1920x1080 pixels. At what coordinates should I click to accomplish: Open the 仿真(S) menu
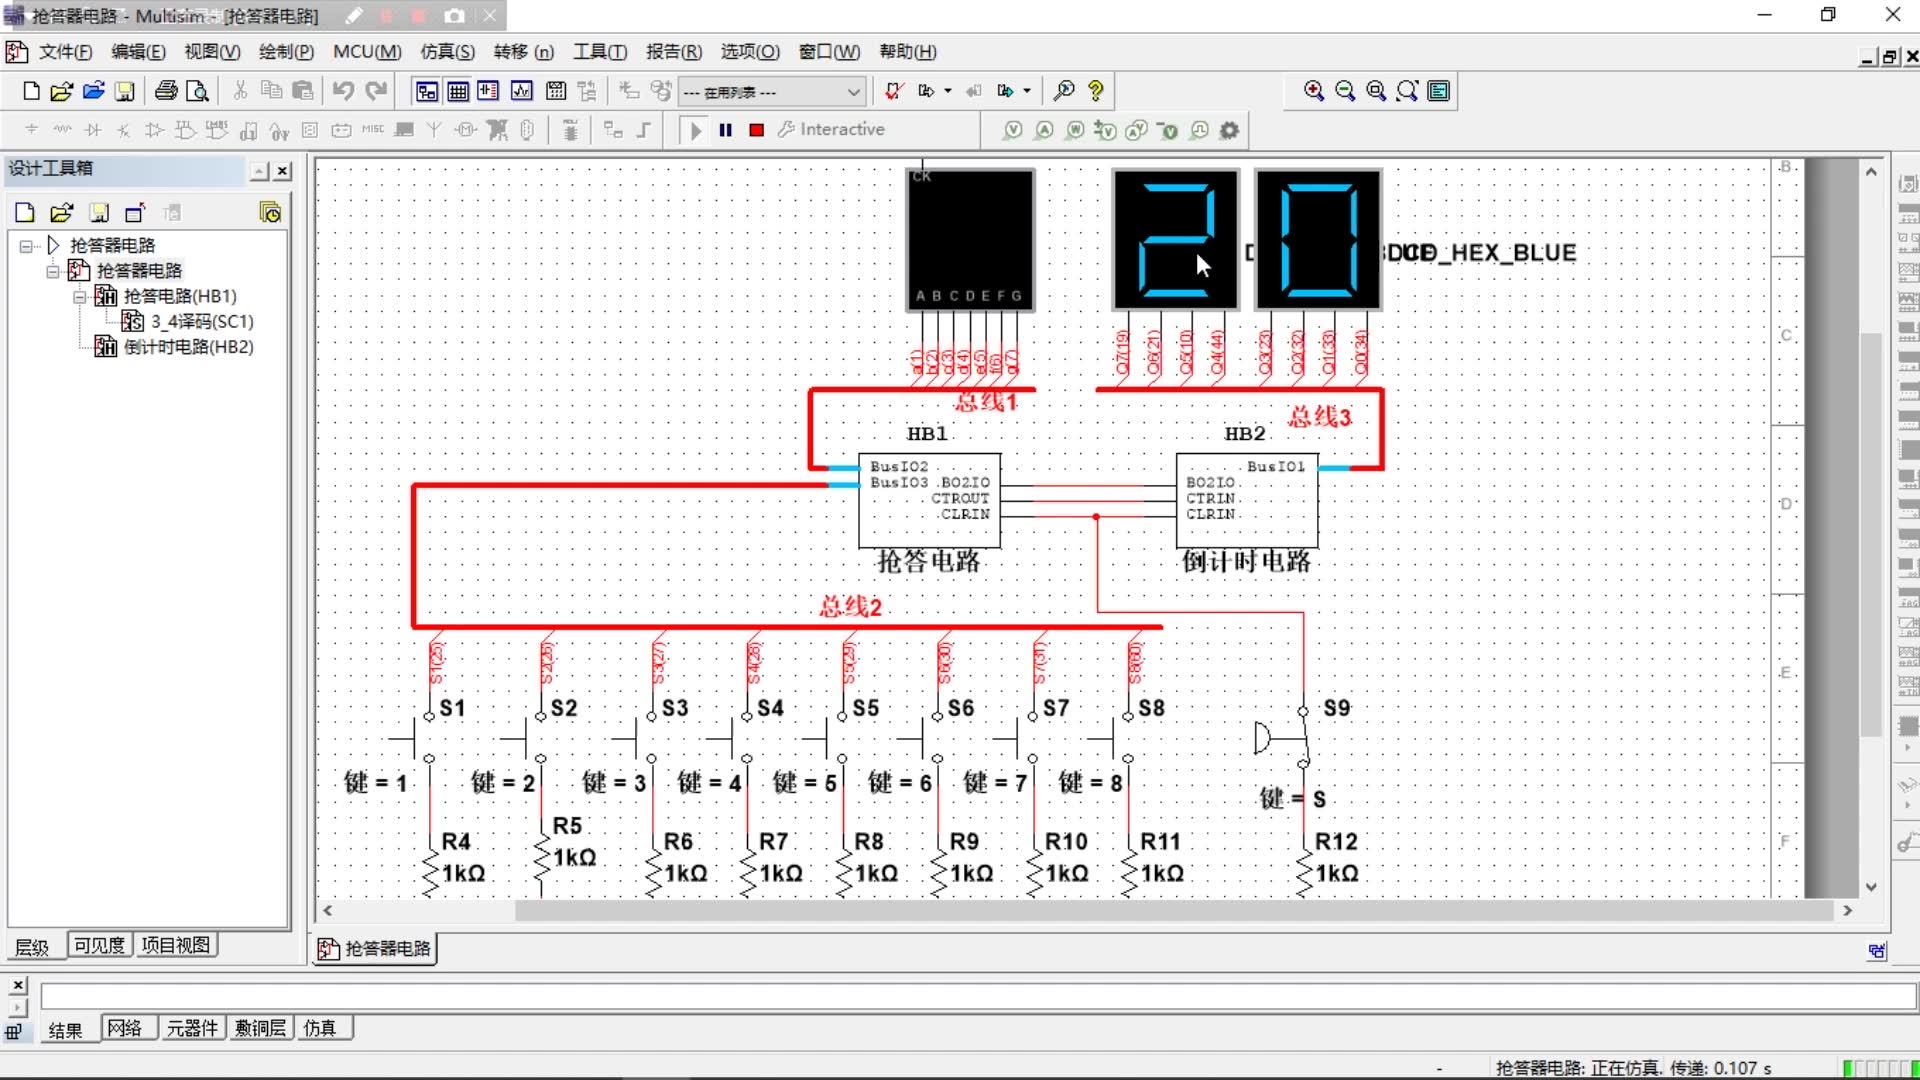click(x=446, y=51)
